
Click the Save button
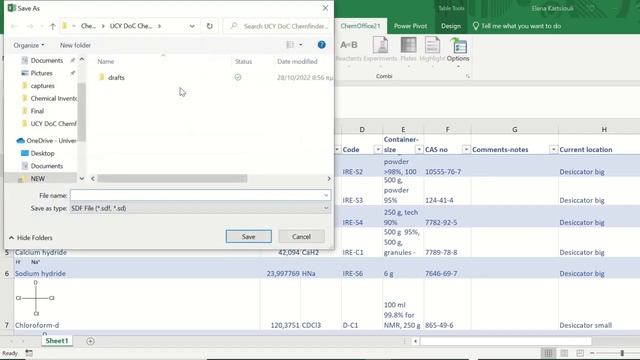click(x=249, y=237)
